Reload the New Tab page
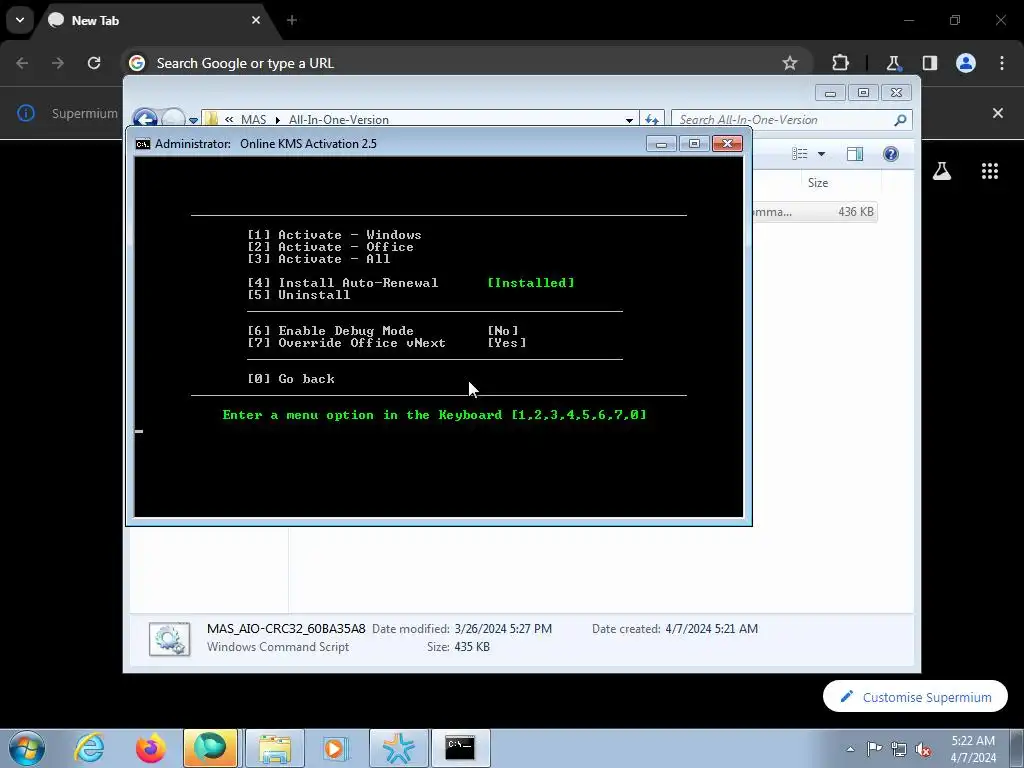The width and height of the screenshot is (1024, 768). pos(94,63)
